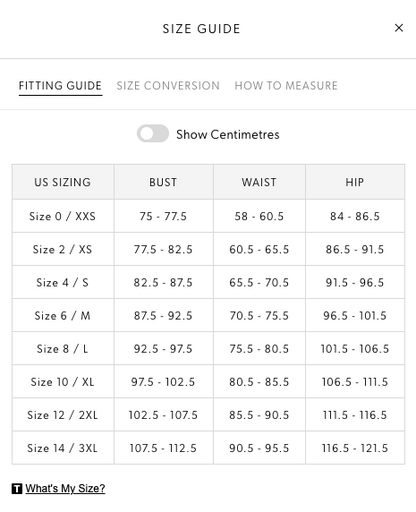
Task: Select the Size 0 / XXS row label
Action: [x=63, y=216]
